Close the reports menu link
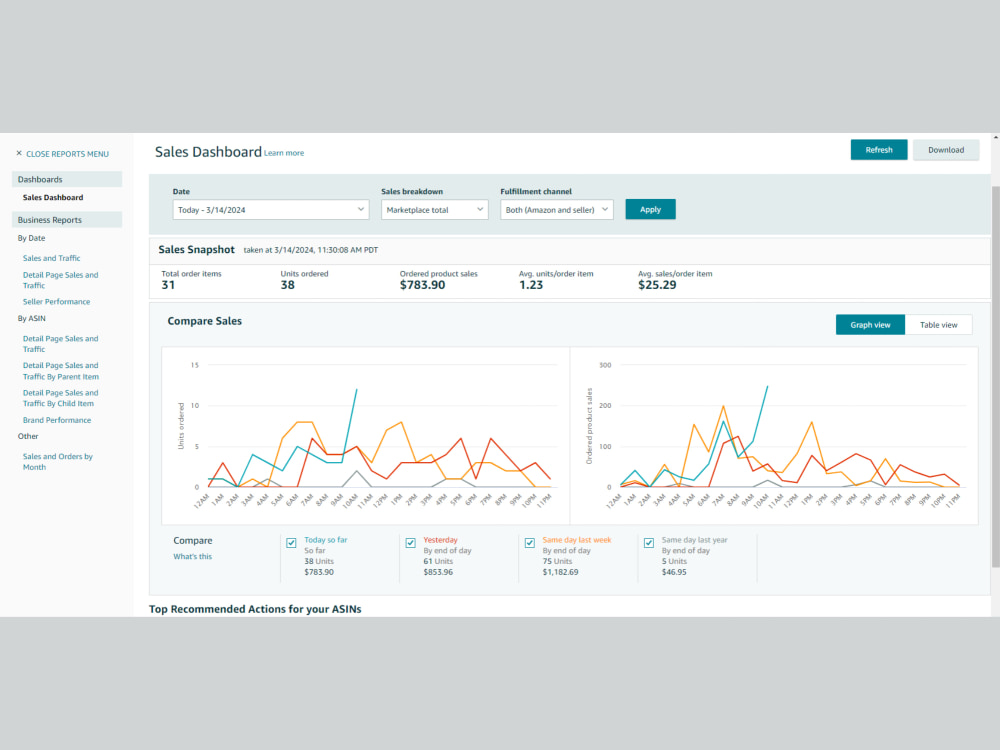This screenshot has height=750, width=1000. 67,154
